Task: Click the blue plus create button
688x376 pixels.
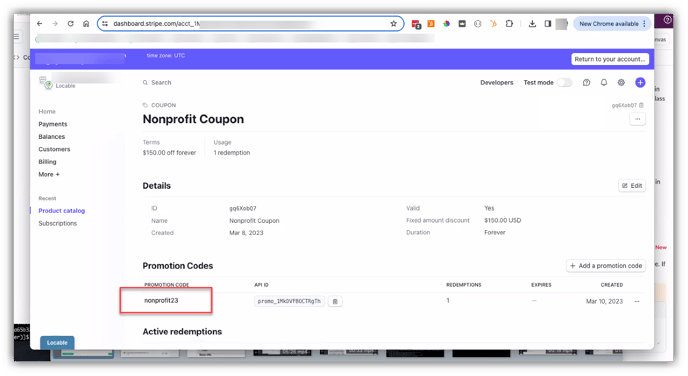Action: [x=640, y=82]
